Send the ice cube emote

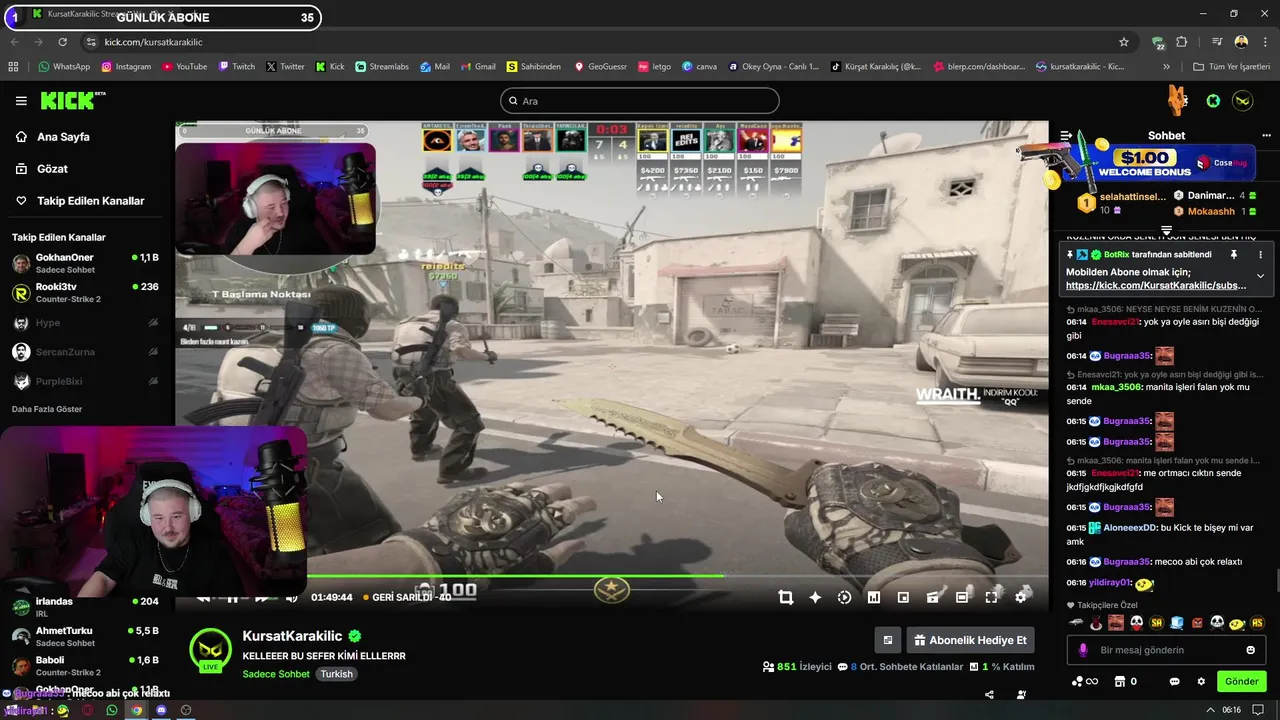(x=1176, y=623)
